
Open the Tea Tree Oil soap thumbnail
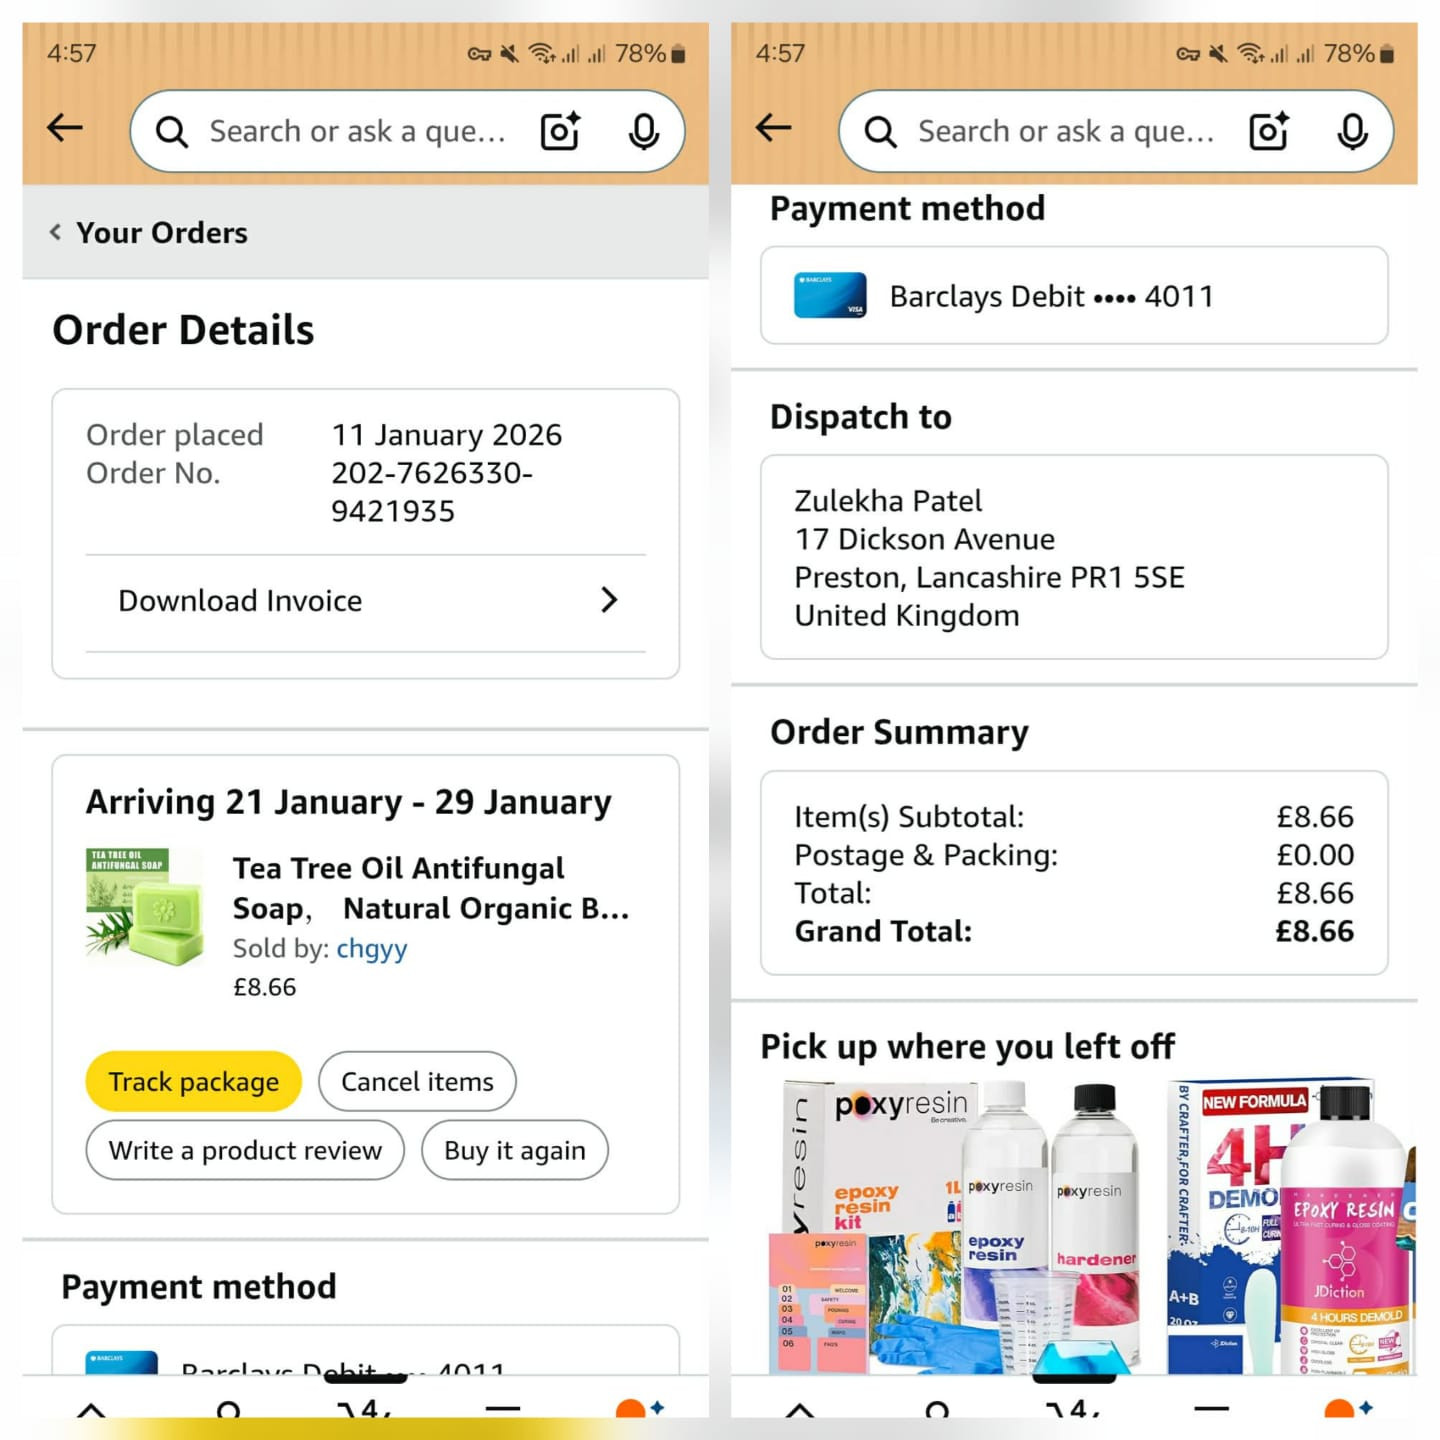[x=145, y=907]
